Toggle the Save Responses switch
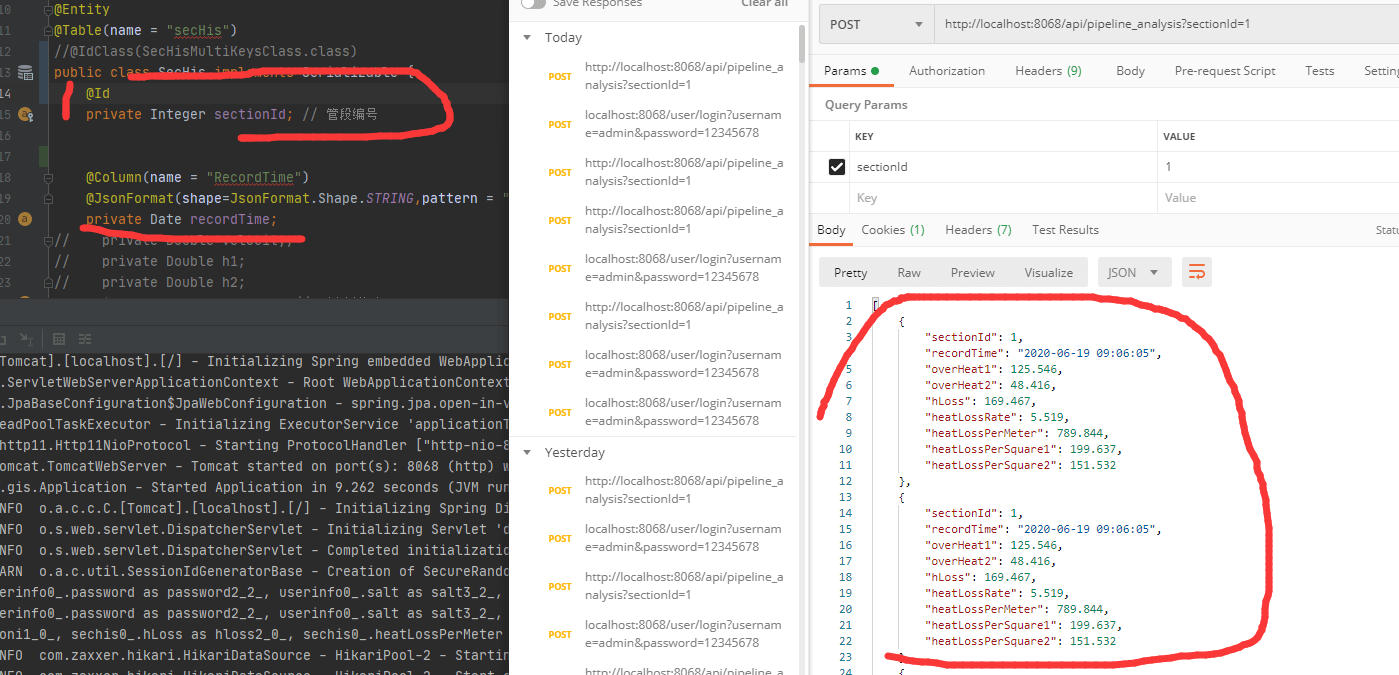 pos(534,4)
